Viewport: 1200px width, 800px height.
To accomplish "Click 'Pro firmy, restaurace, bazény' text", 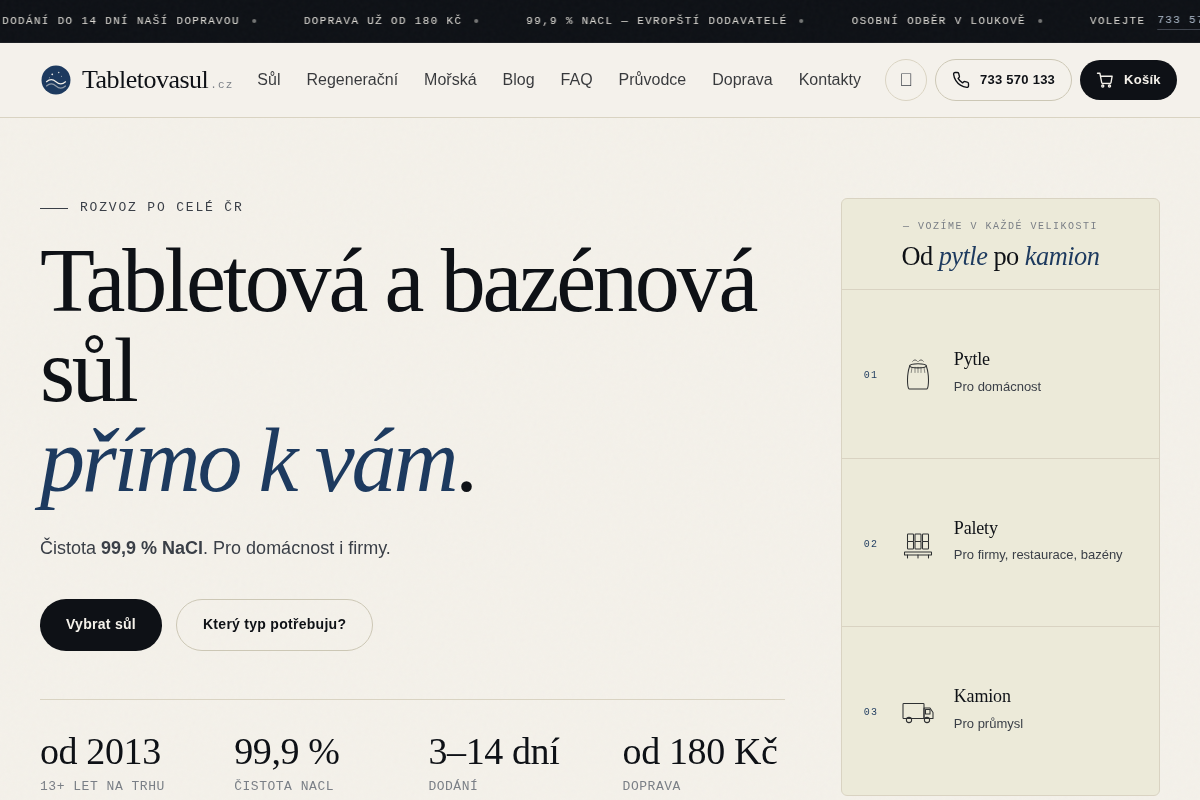I will point(1038,555).
